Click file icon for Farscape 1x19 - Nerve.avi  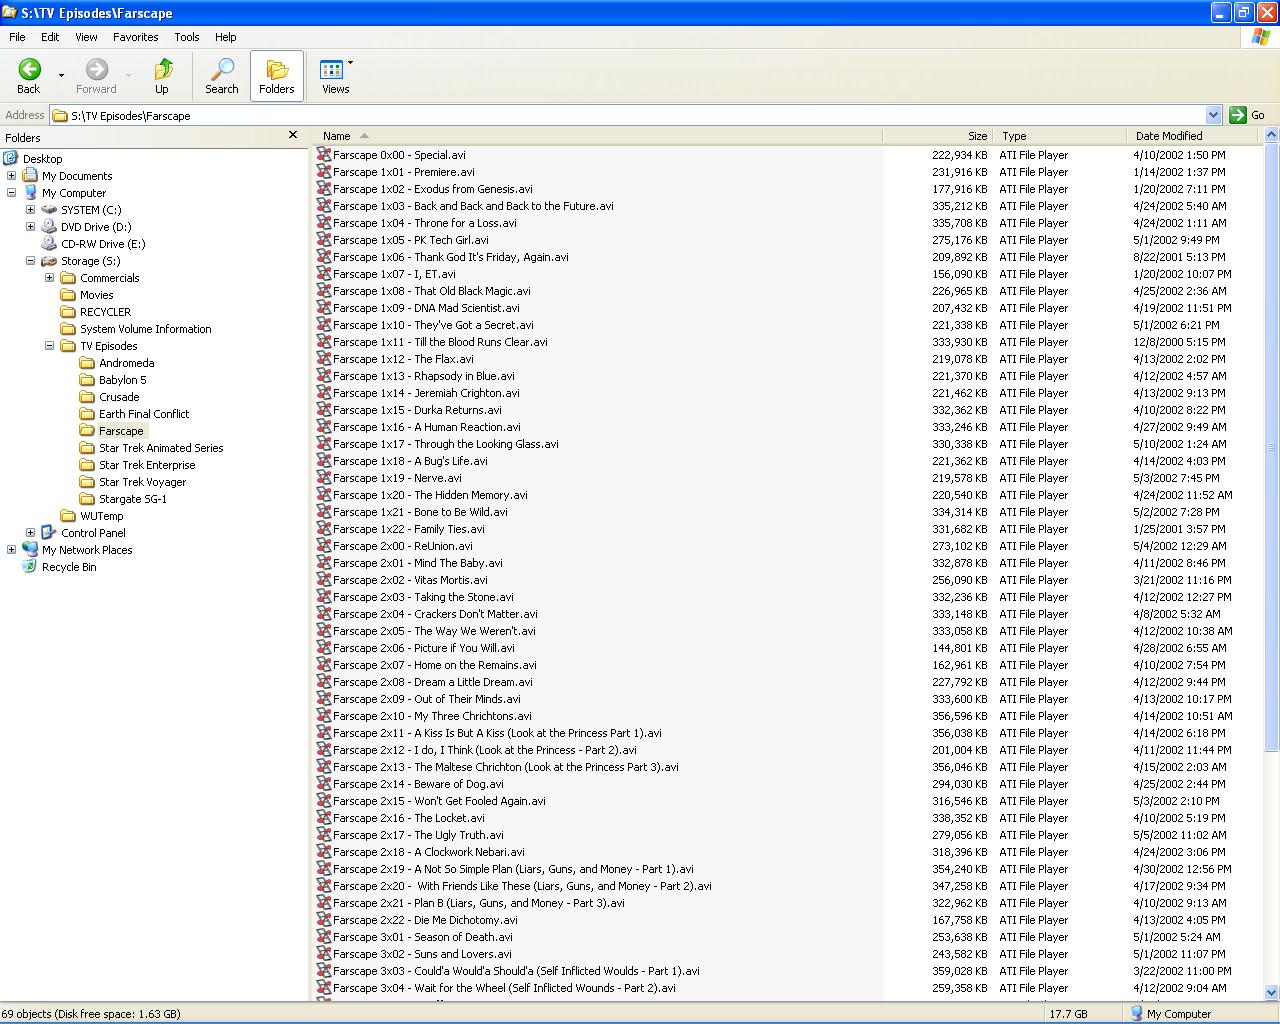(x=324, y=478)
